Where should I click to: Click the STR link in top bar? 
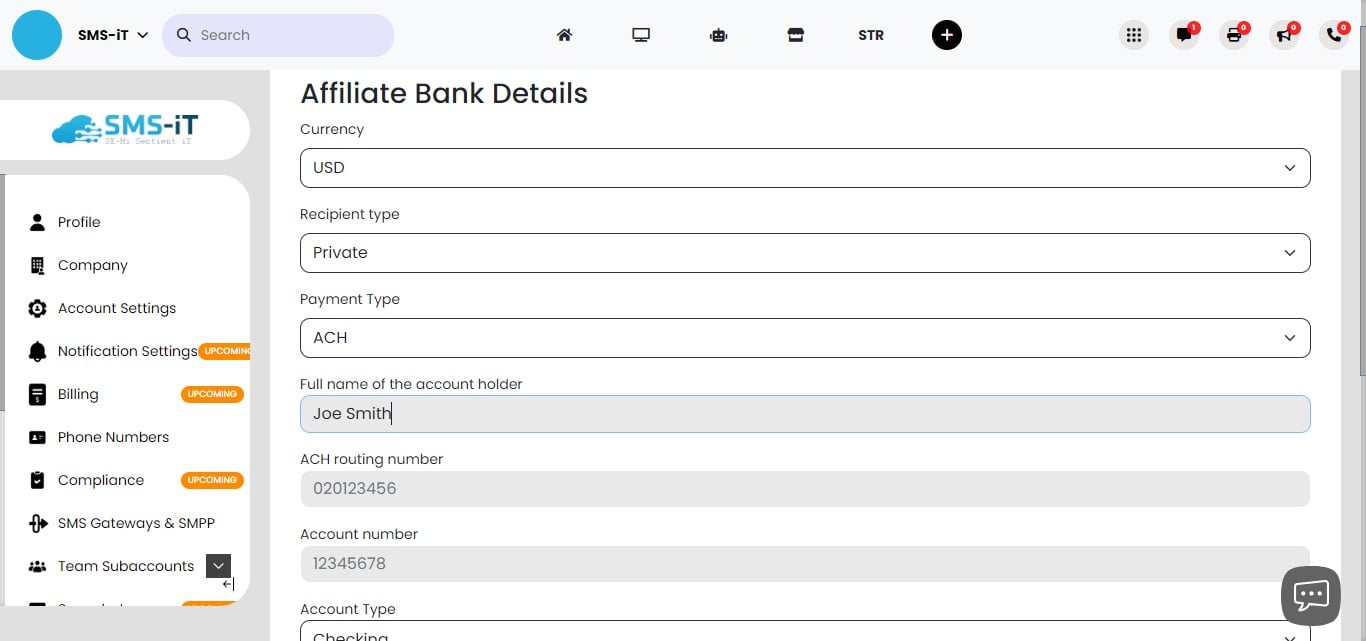870,35
